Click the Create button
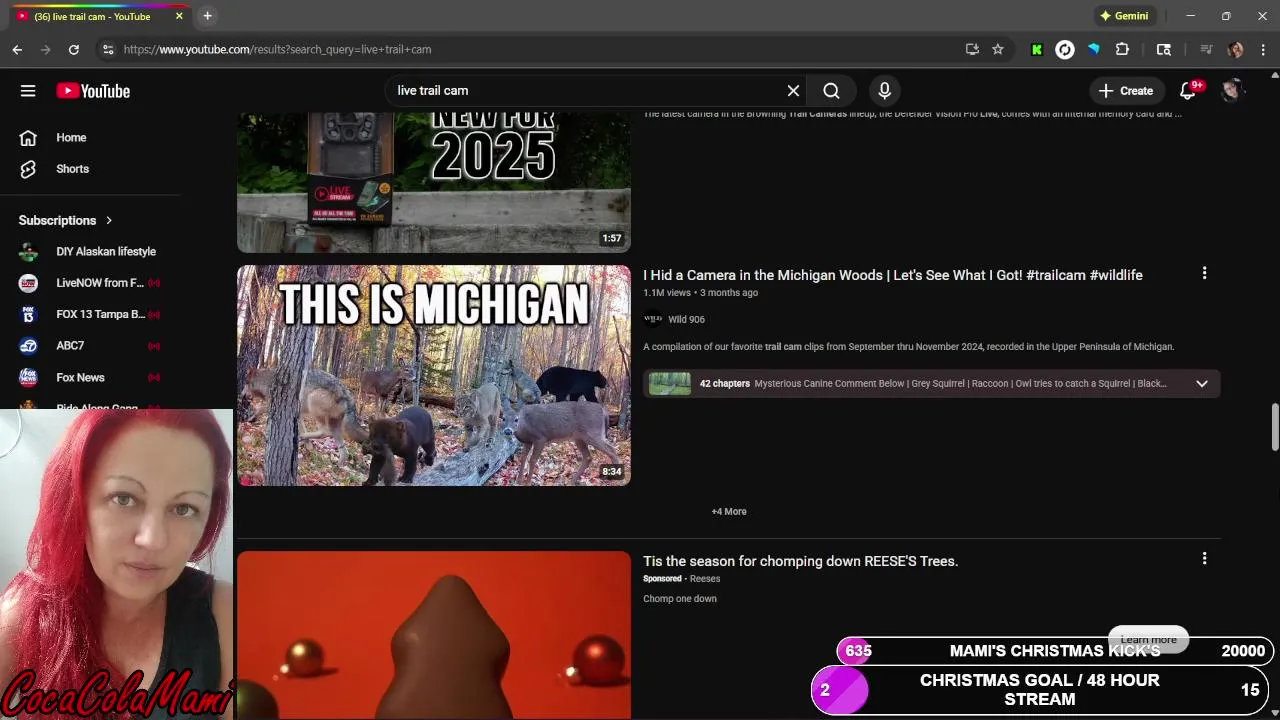The image size is (1280, 720). click(x=1126, y=91)
